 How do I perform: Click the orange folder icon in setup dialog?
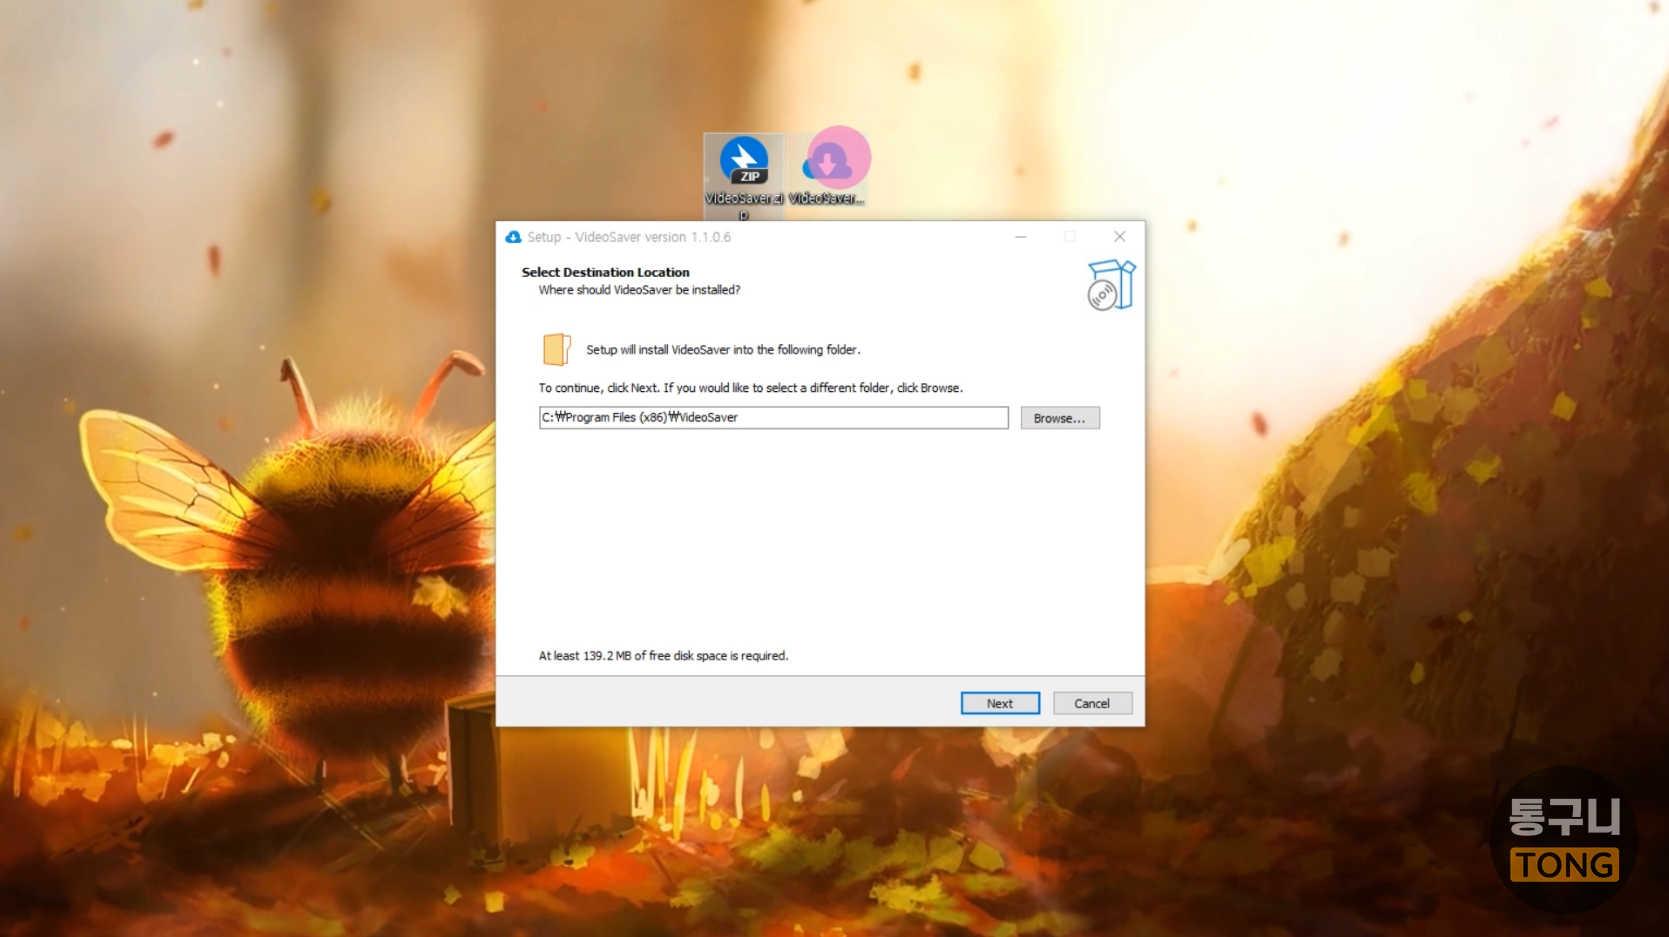click(x=556, y=349)
